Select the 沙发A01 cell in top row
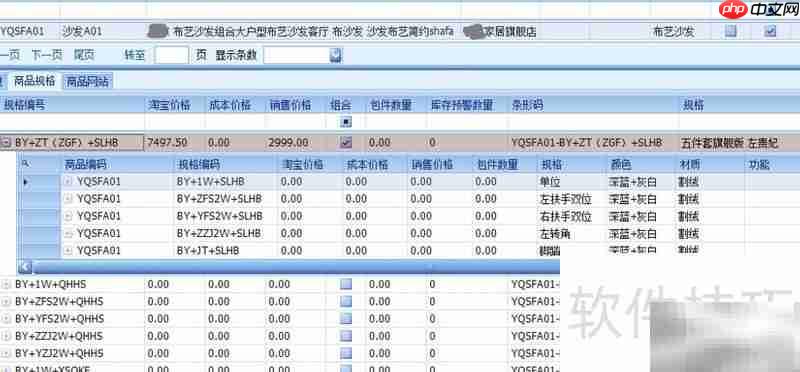800x372 pixels. click(x=103, y=31)
